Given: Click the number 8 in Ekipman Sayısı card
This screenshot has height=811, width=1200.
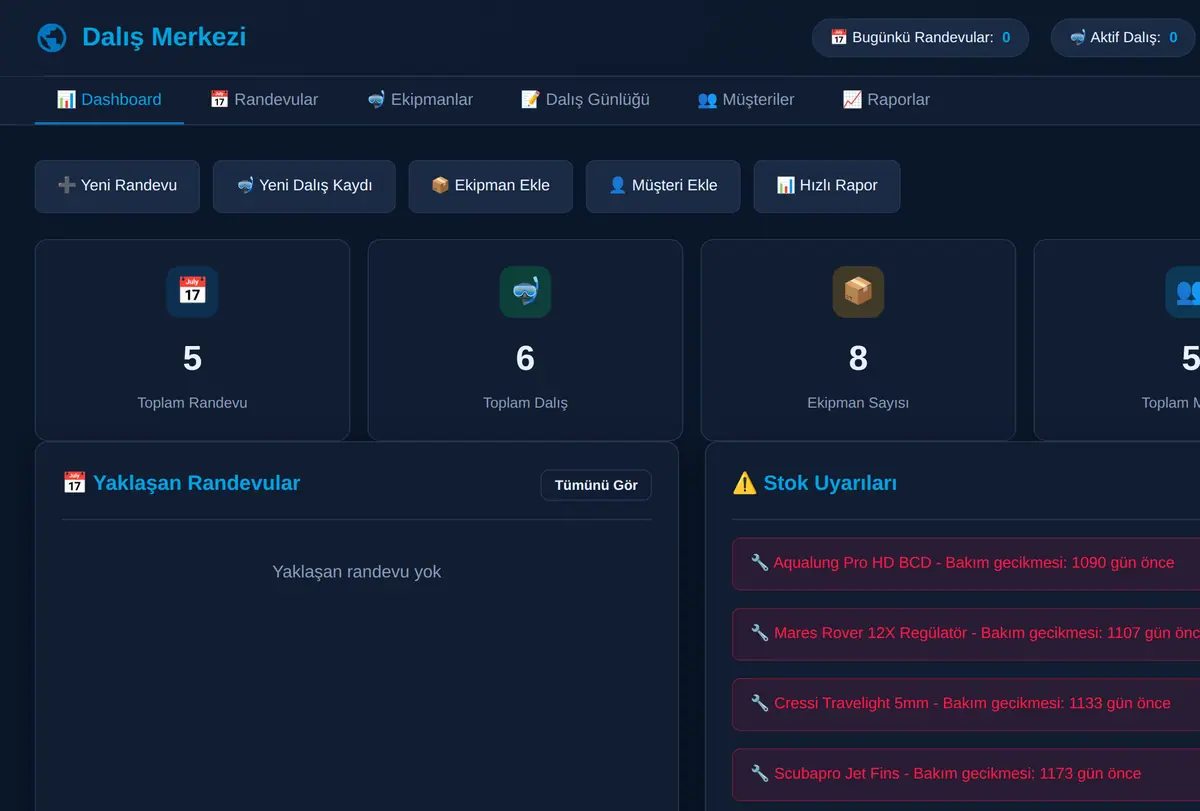Looking at the screenshot, I should click(x=858, y=358).
